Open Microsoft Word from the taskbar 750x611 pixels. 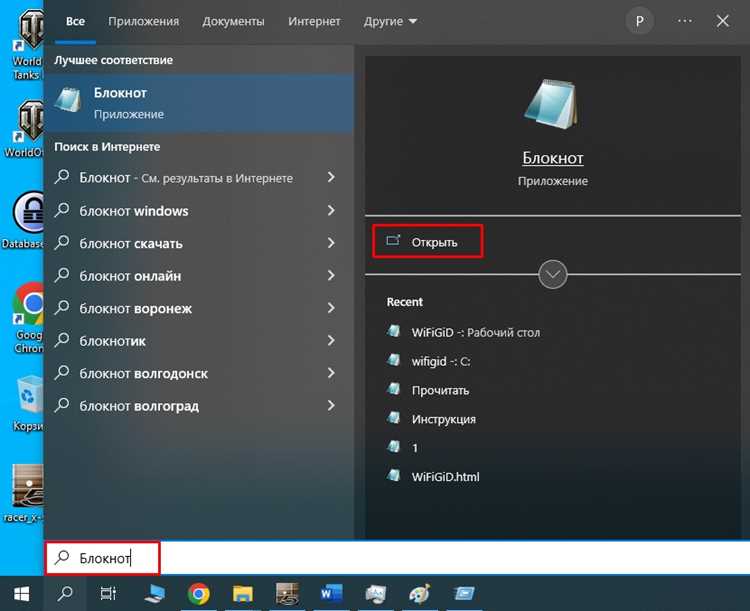click(331, 594)
